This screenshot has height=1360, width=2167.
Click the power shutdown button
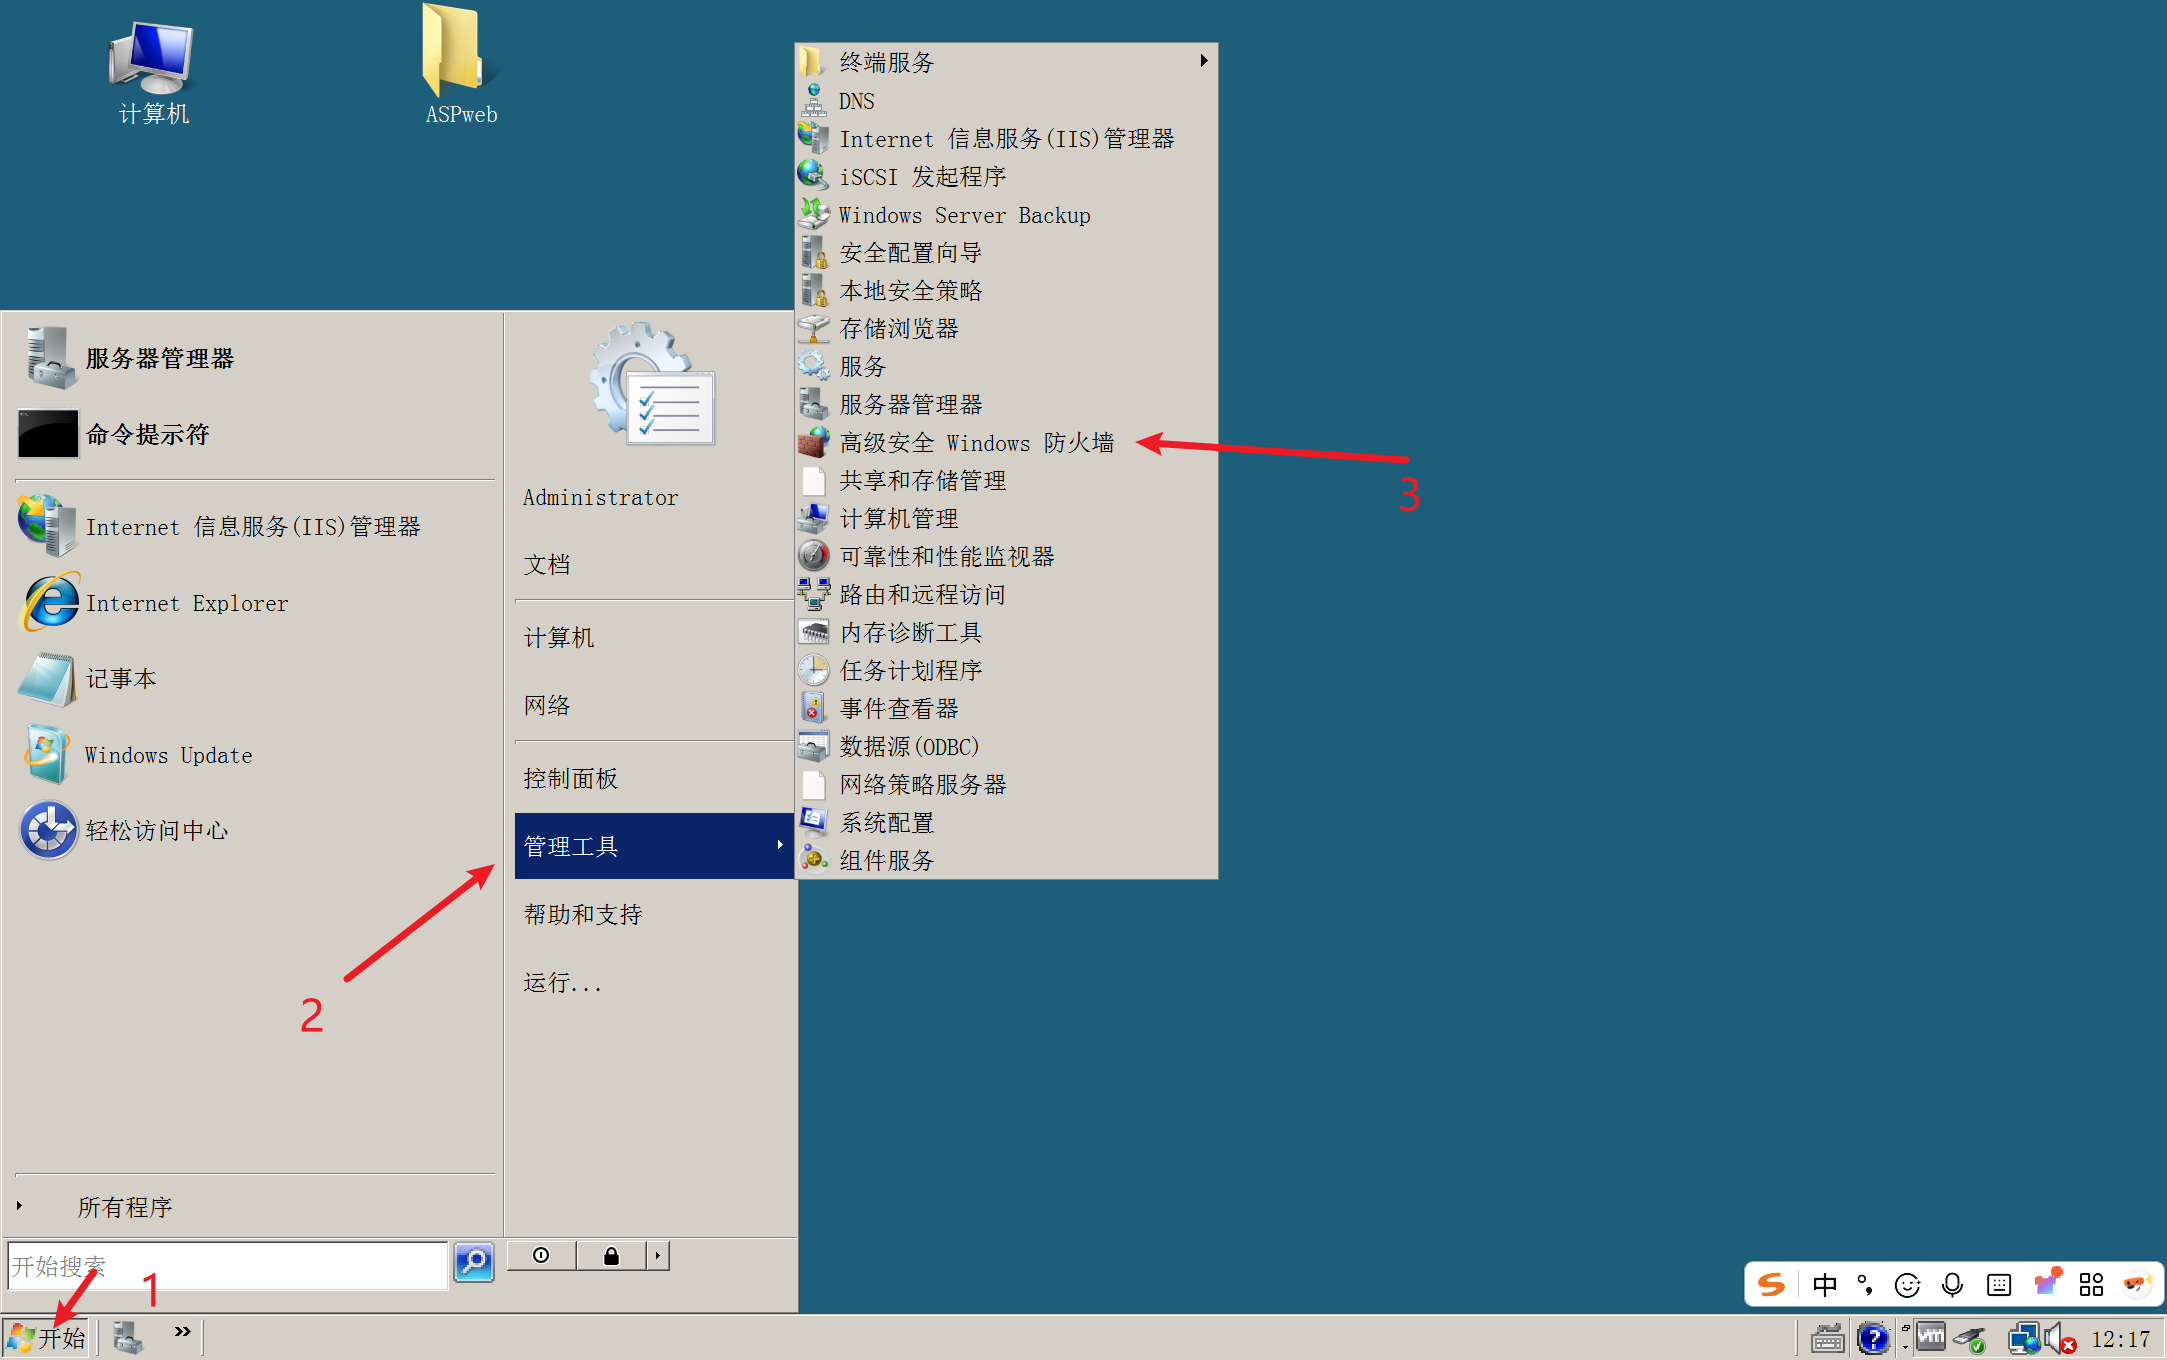541,1256
